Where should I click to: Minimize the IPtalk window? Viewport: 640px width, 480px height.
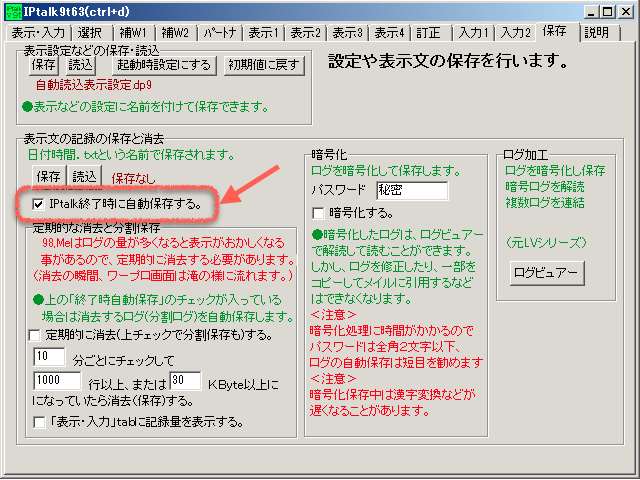[x=591, y=12]
